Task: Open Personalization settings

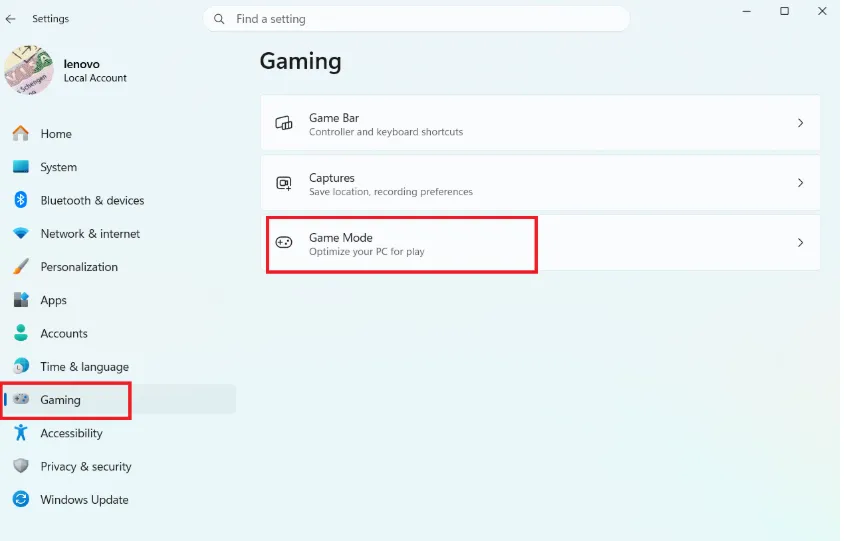Action: pyautogui.click(x=79, y=267)
